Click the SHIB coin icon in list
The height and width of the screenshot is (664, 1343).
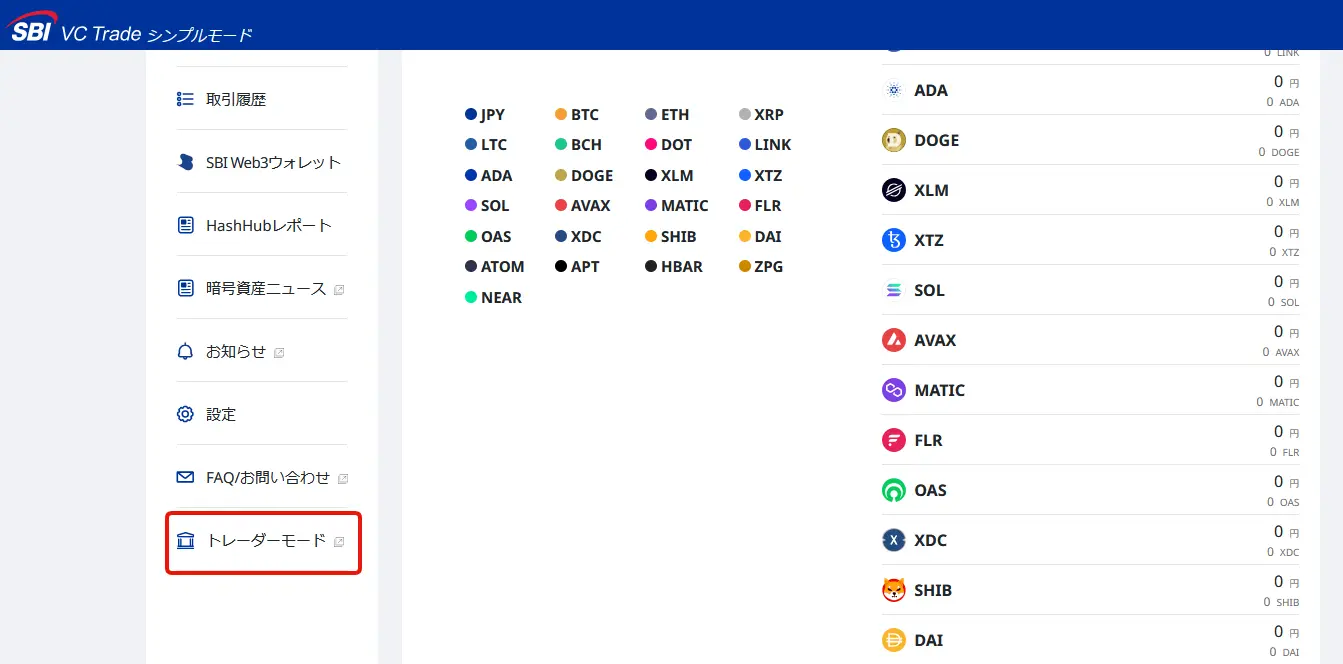pyautogui.click(x=894, y=590)
